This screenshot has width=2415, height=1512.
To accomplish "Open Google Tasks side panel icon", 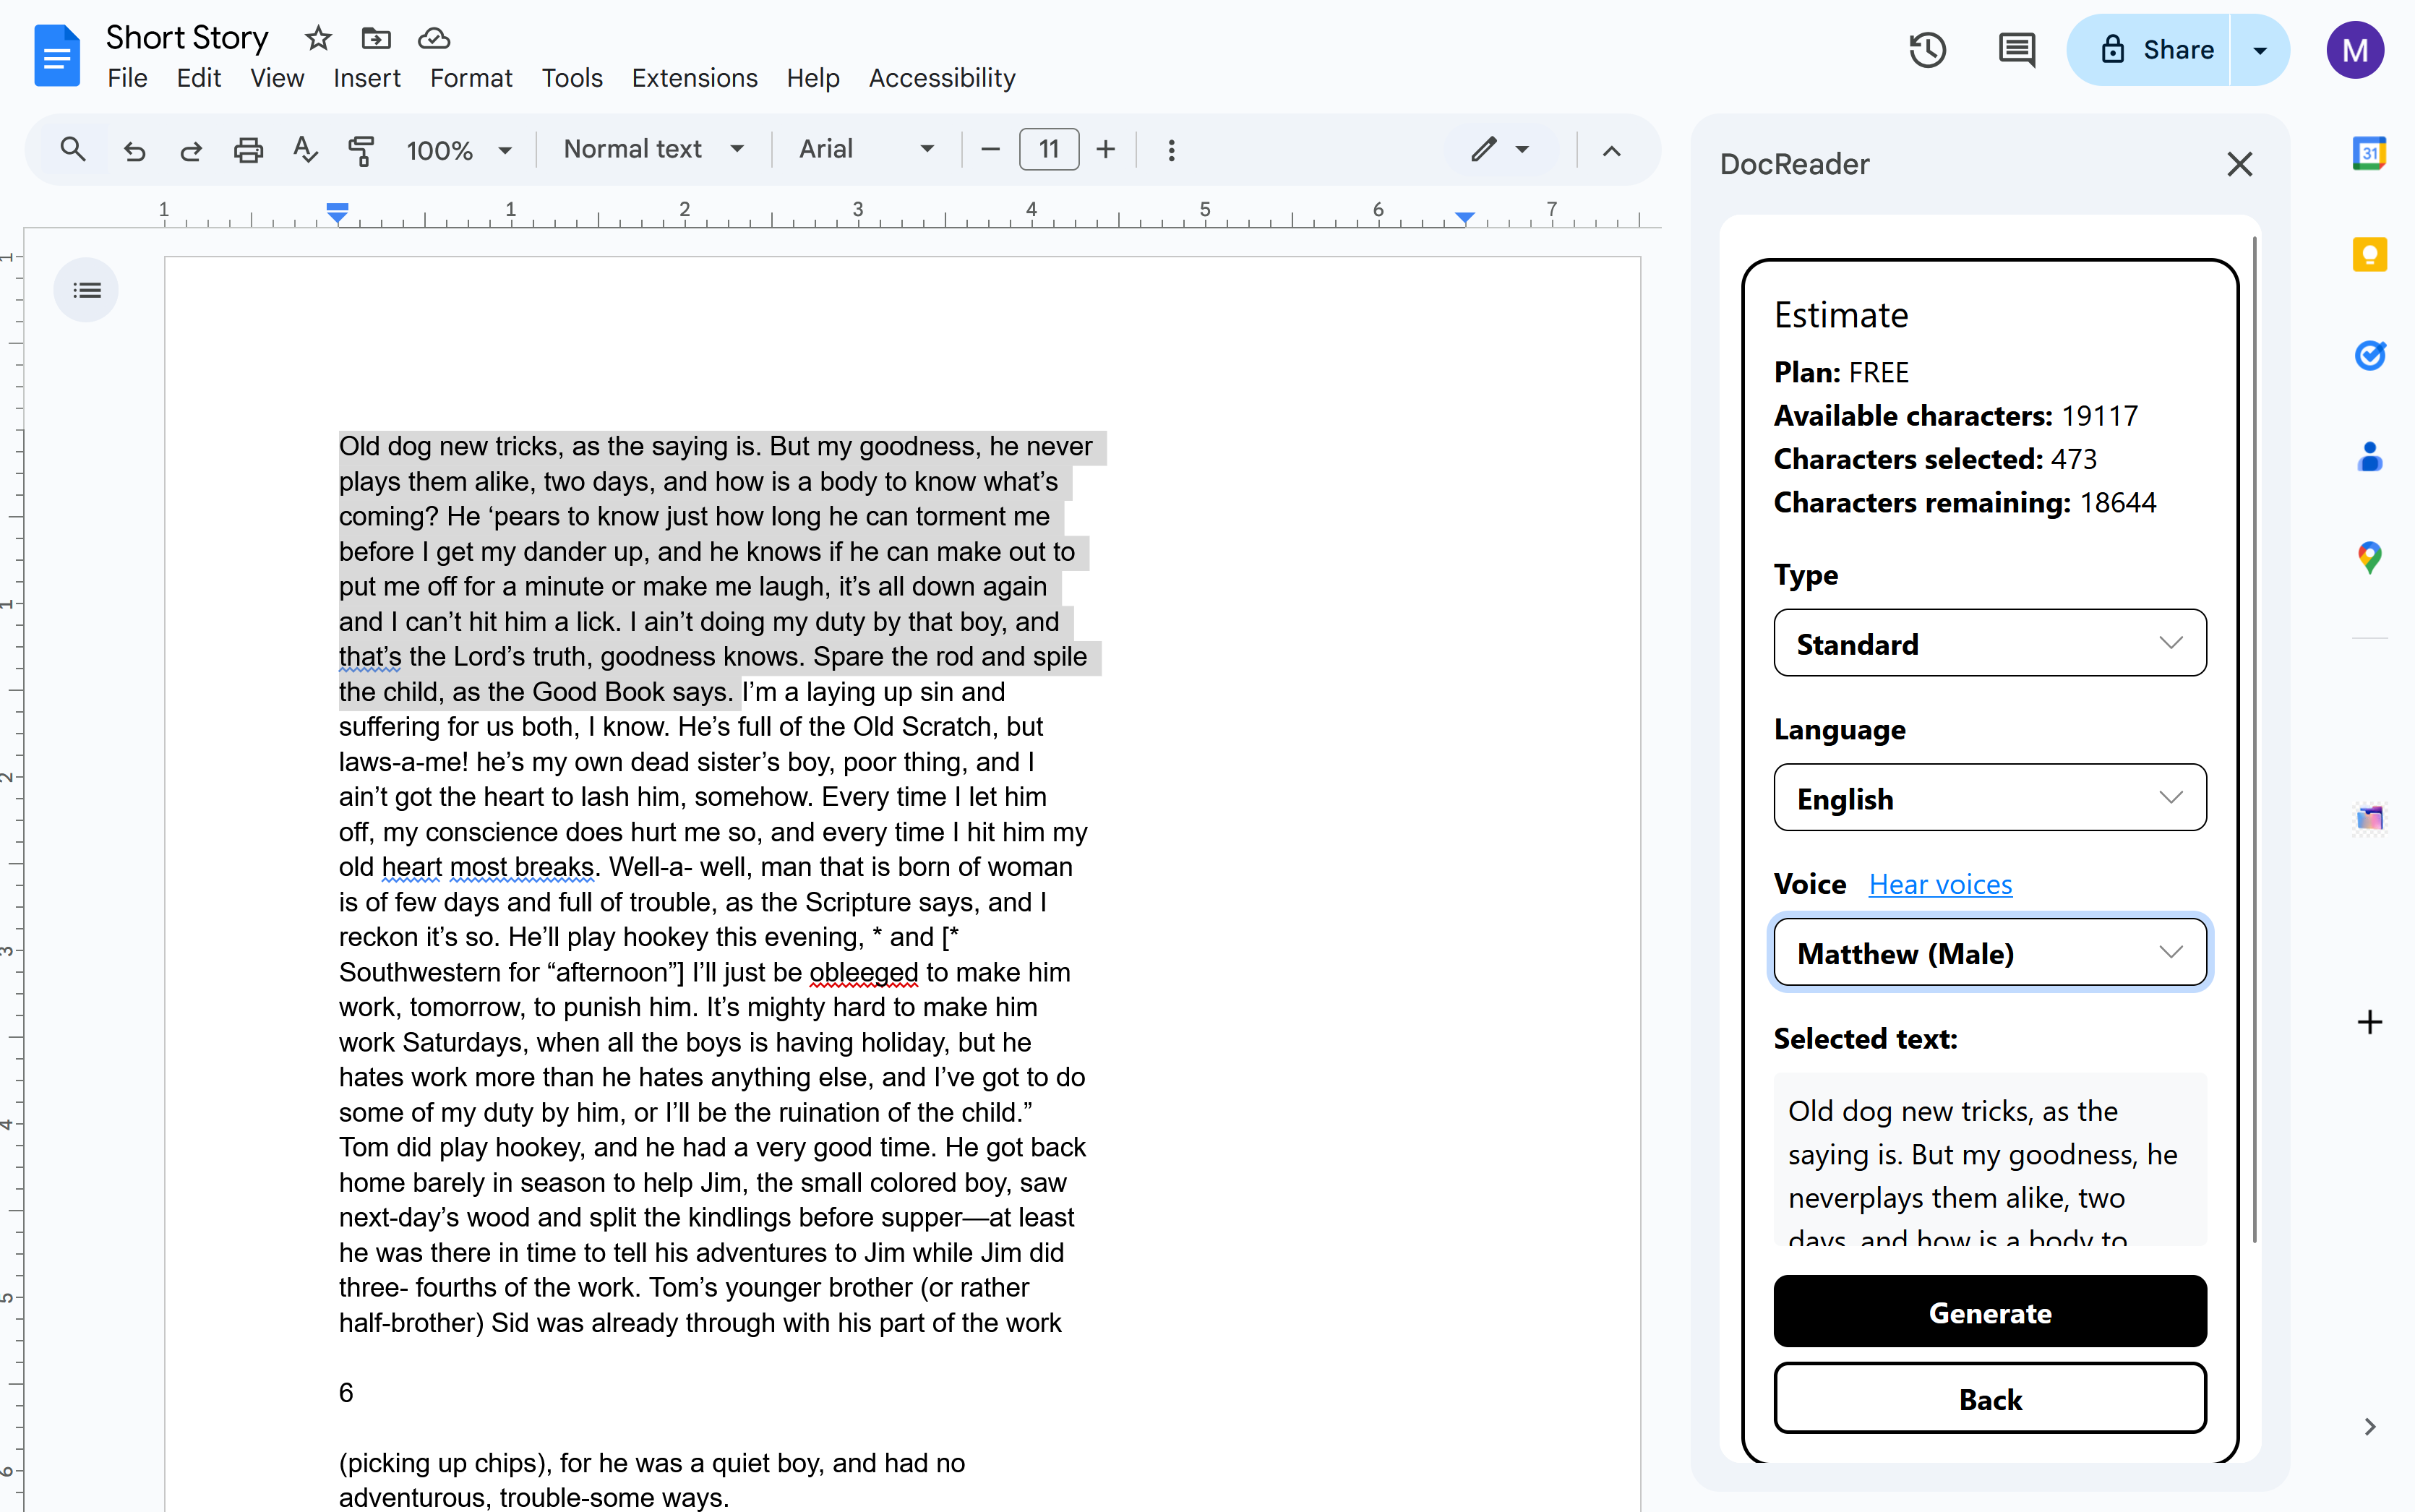I will click(x=2369, y=355).
